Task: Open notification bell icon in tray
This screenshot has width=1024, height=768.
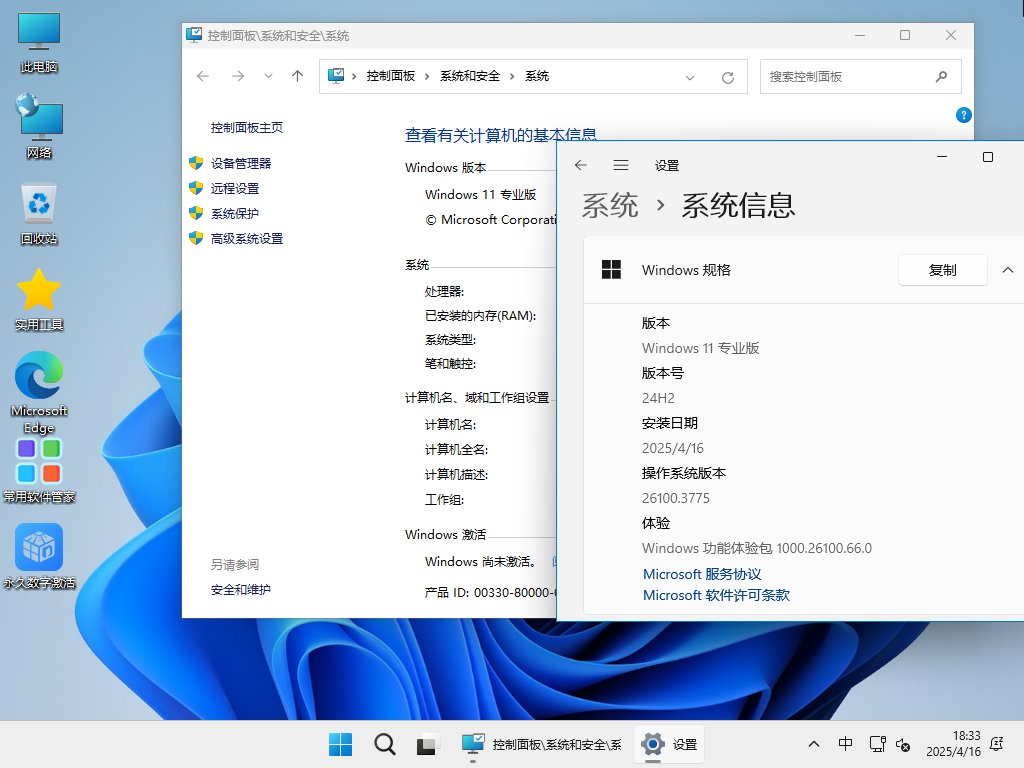Action: pyautogui.click(x=997, y=744)
